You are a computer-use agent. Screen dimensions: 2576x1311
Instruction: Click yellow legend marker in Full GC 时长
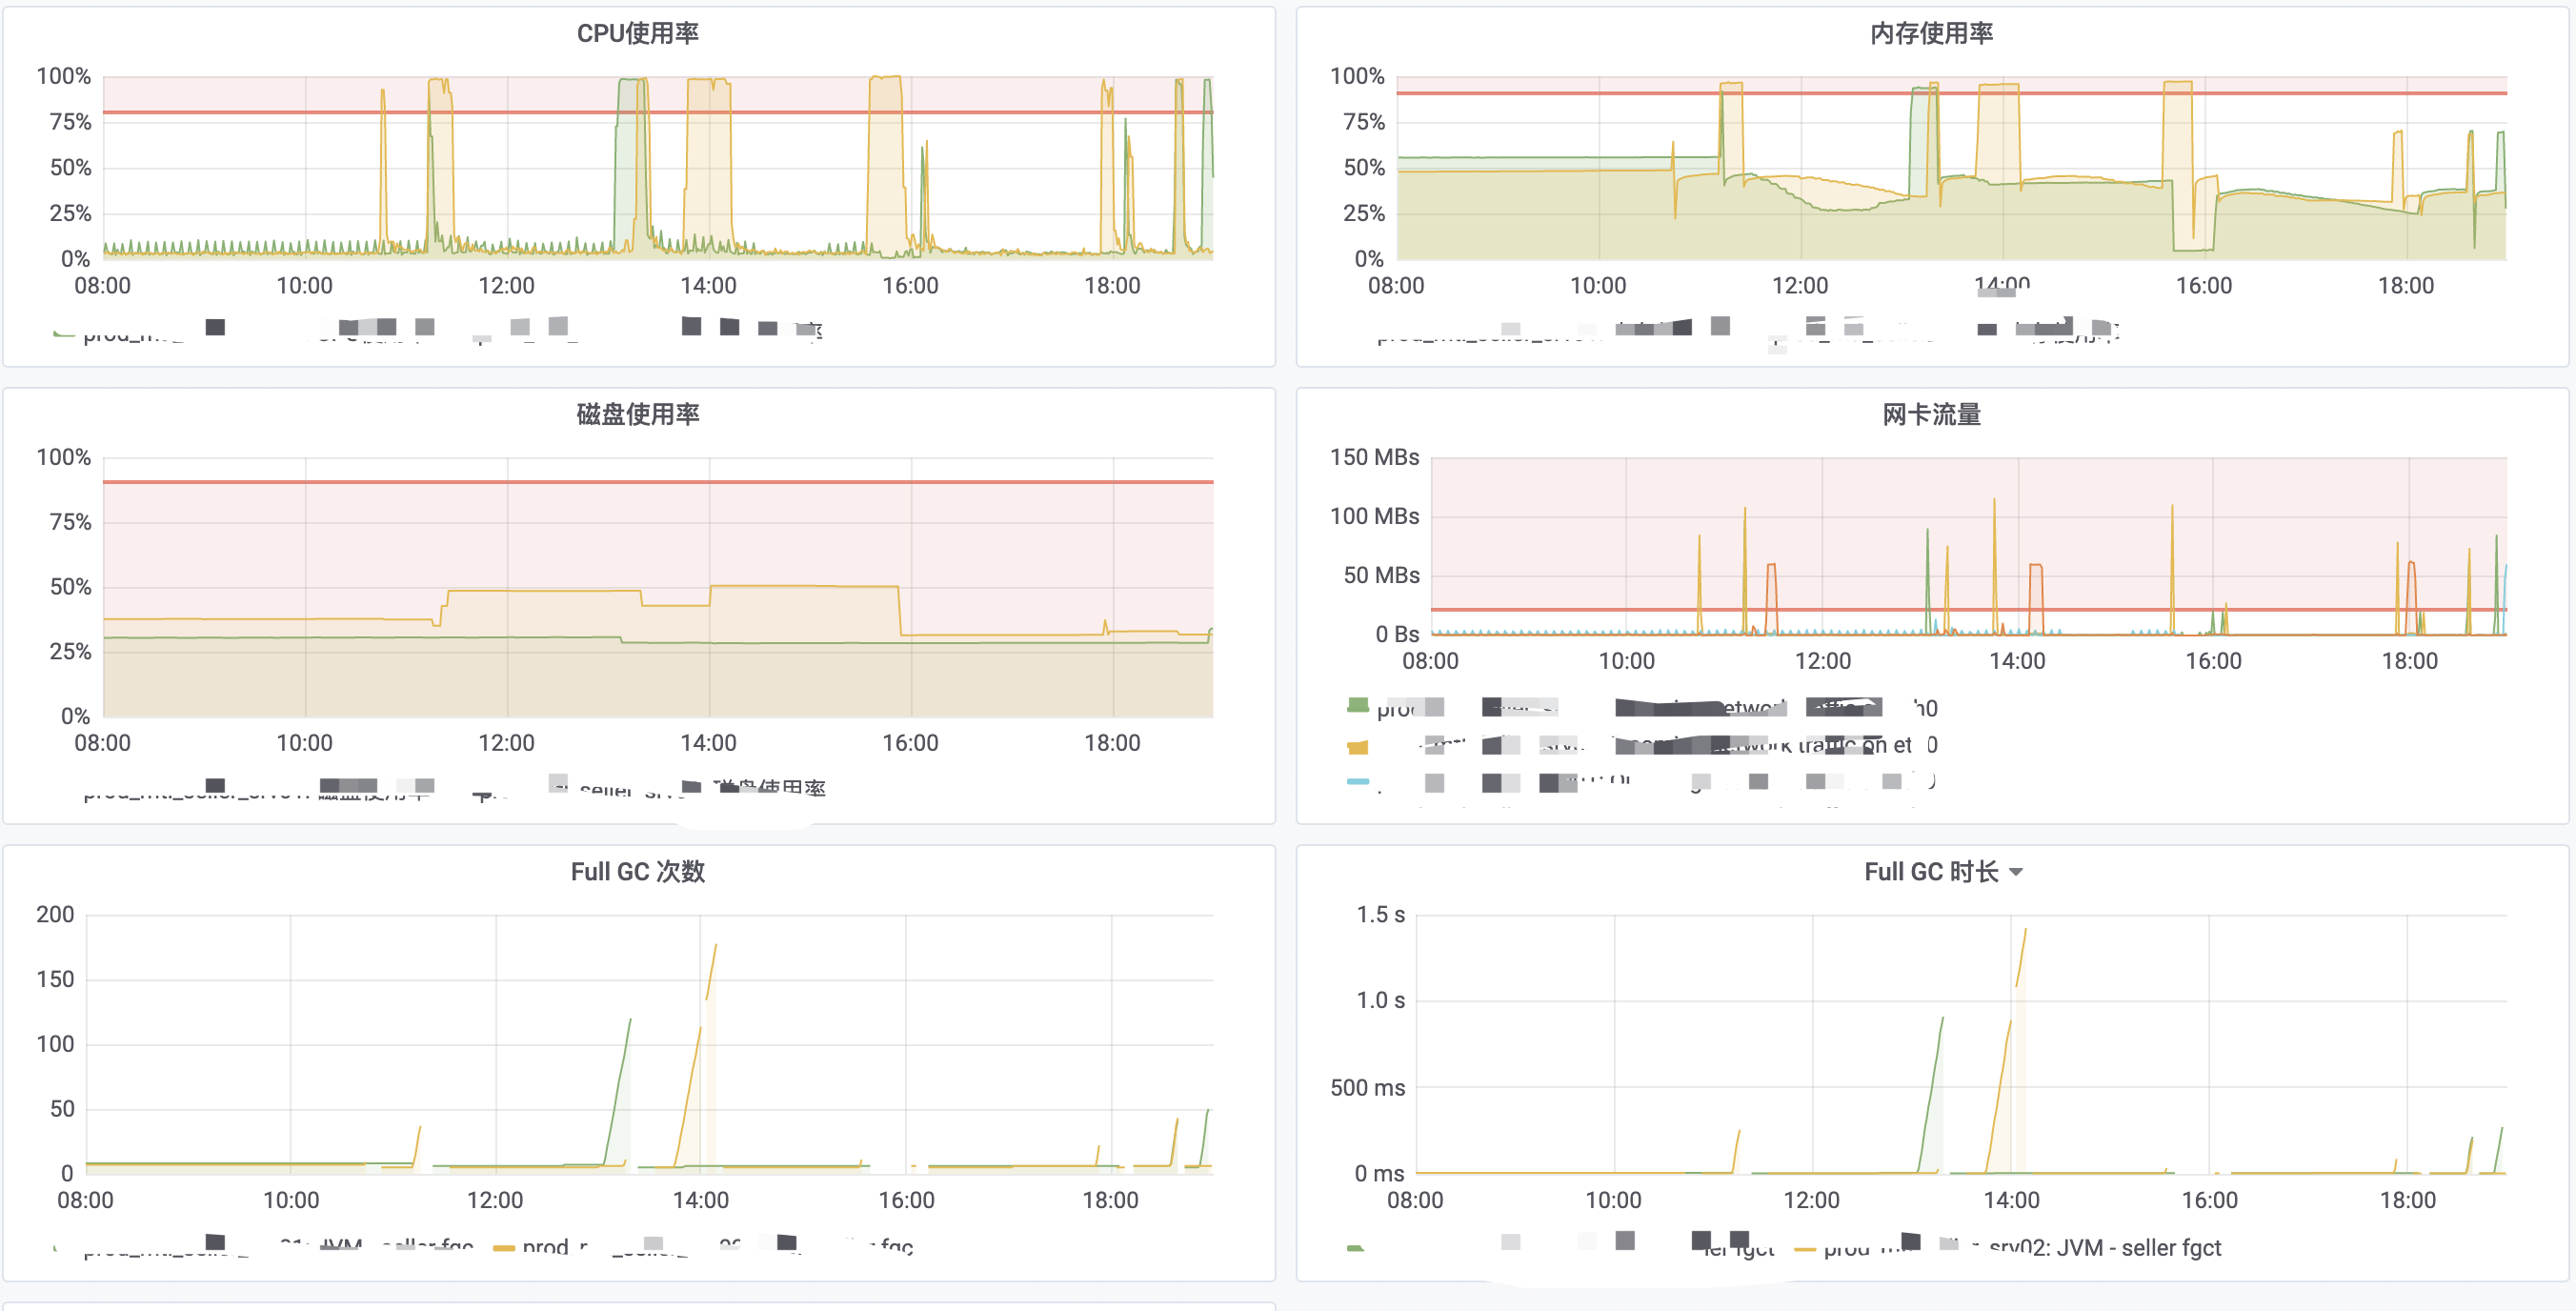[1804, 1248]
